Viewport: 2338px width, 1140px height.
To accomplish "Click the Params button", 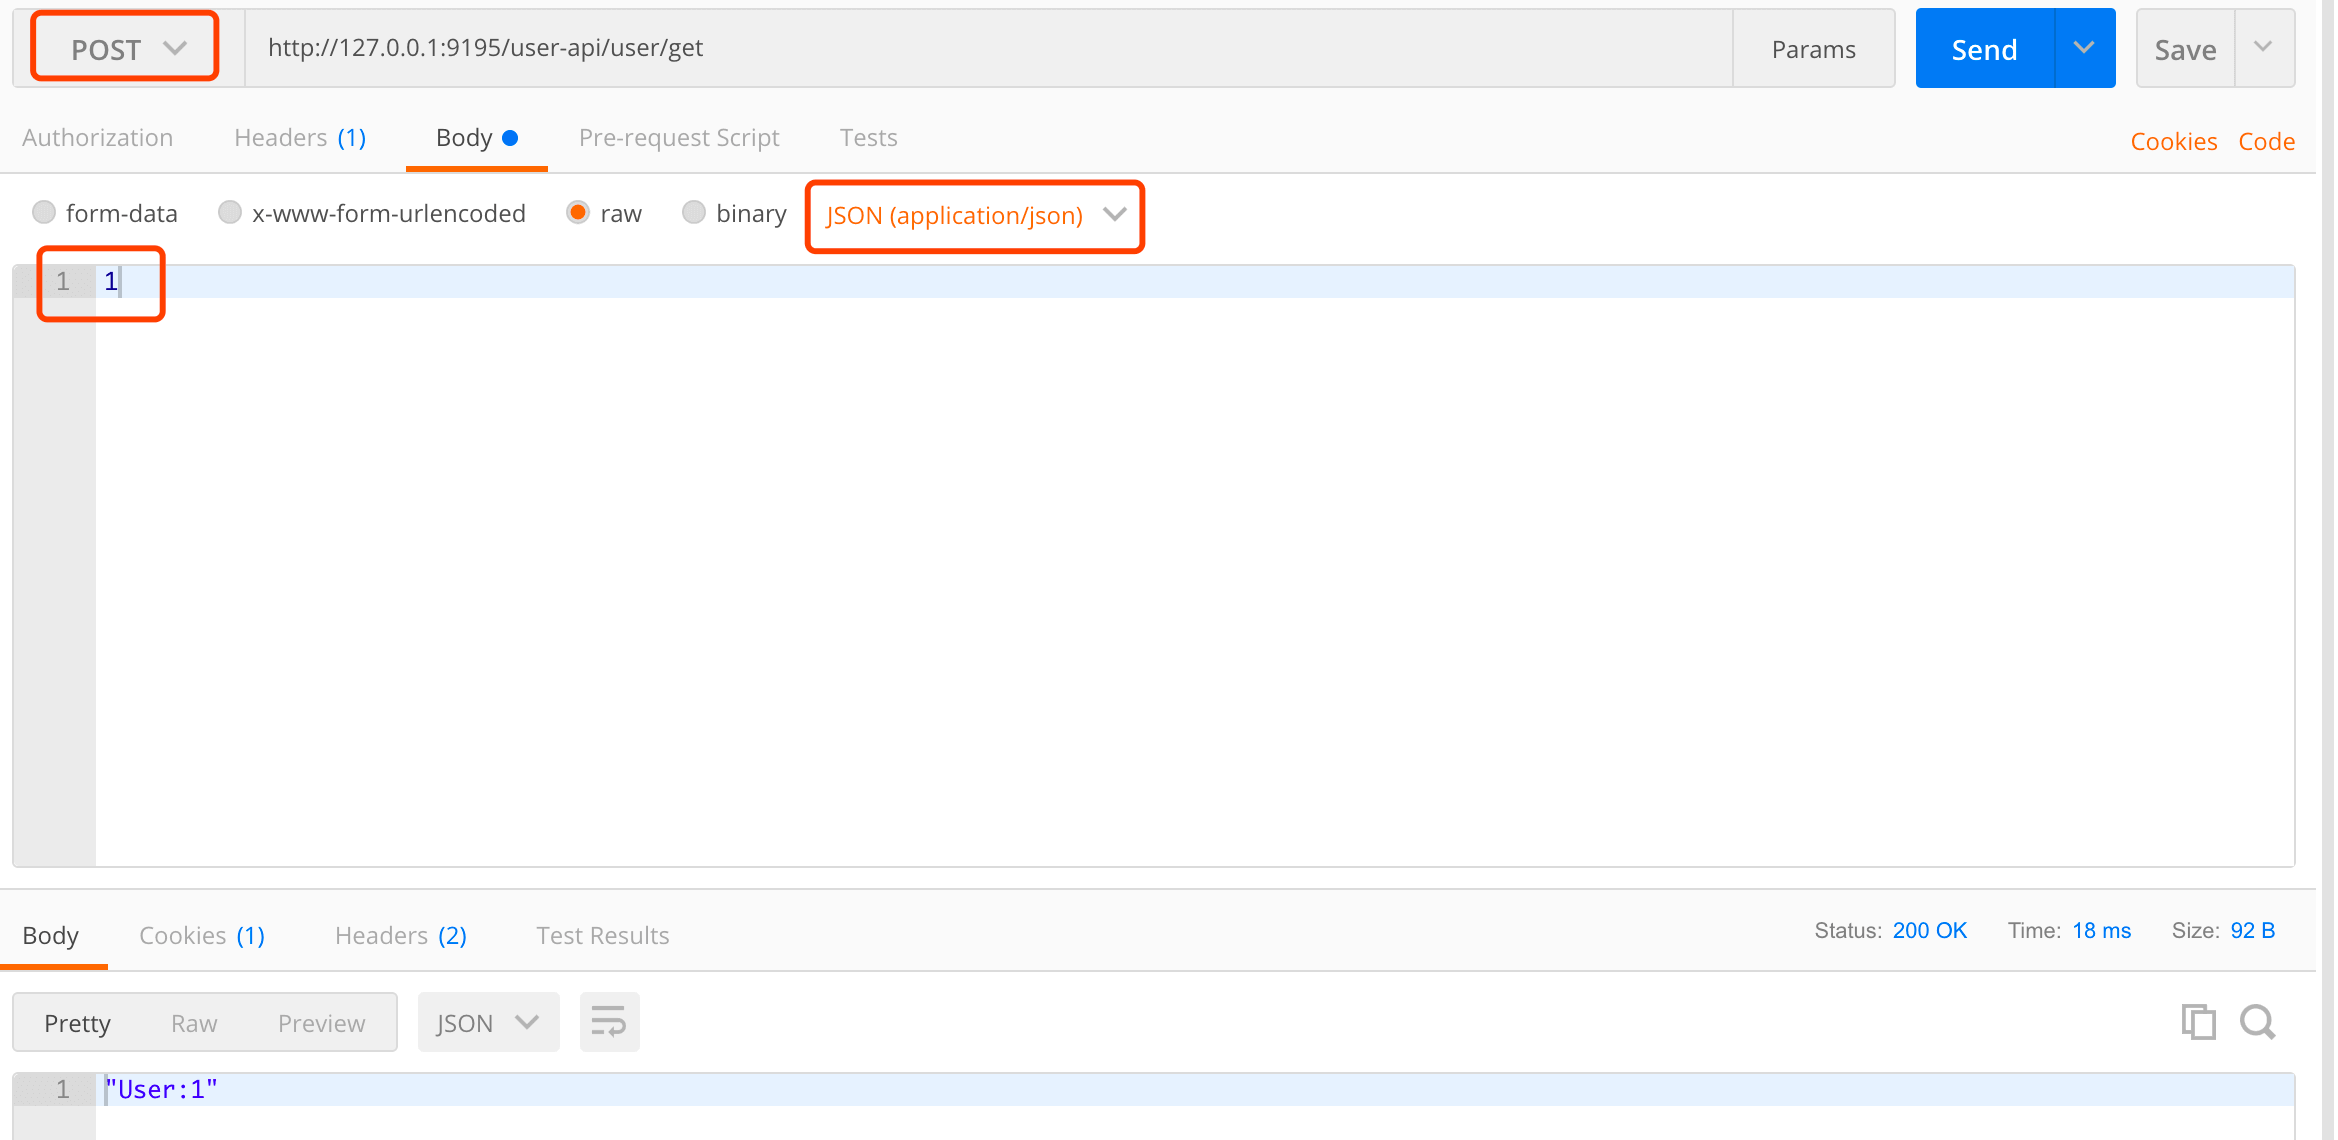I will pos(1813,49).
